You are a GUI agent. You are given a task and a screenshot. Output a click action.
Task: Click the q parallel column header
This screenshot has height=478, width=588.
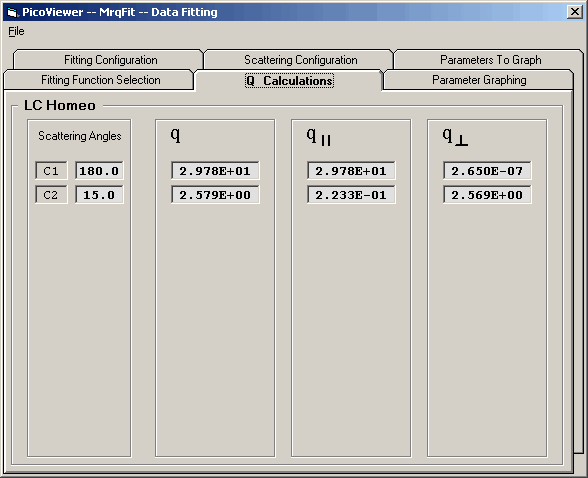[319, 136]
